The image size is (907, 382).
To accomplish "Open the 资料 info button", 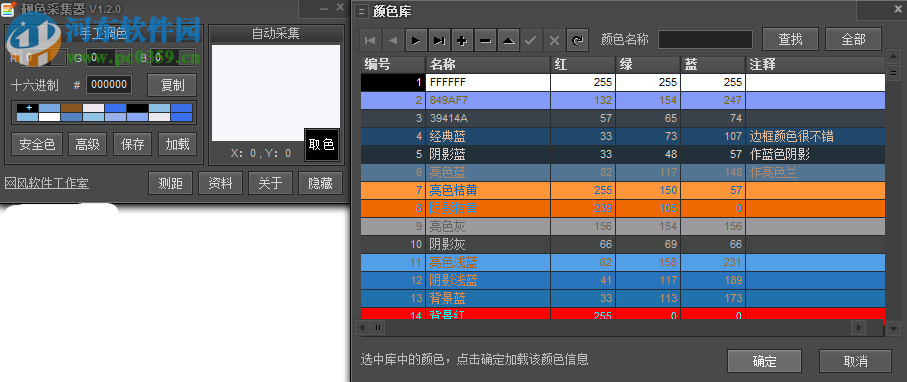I will pos(220,183).
